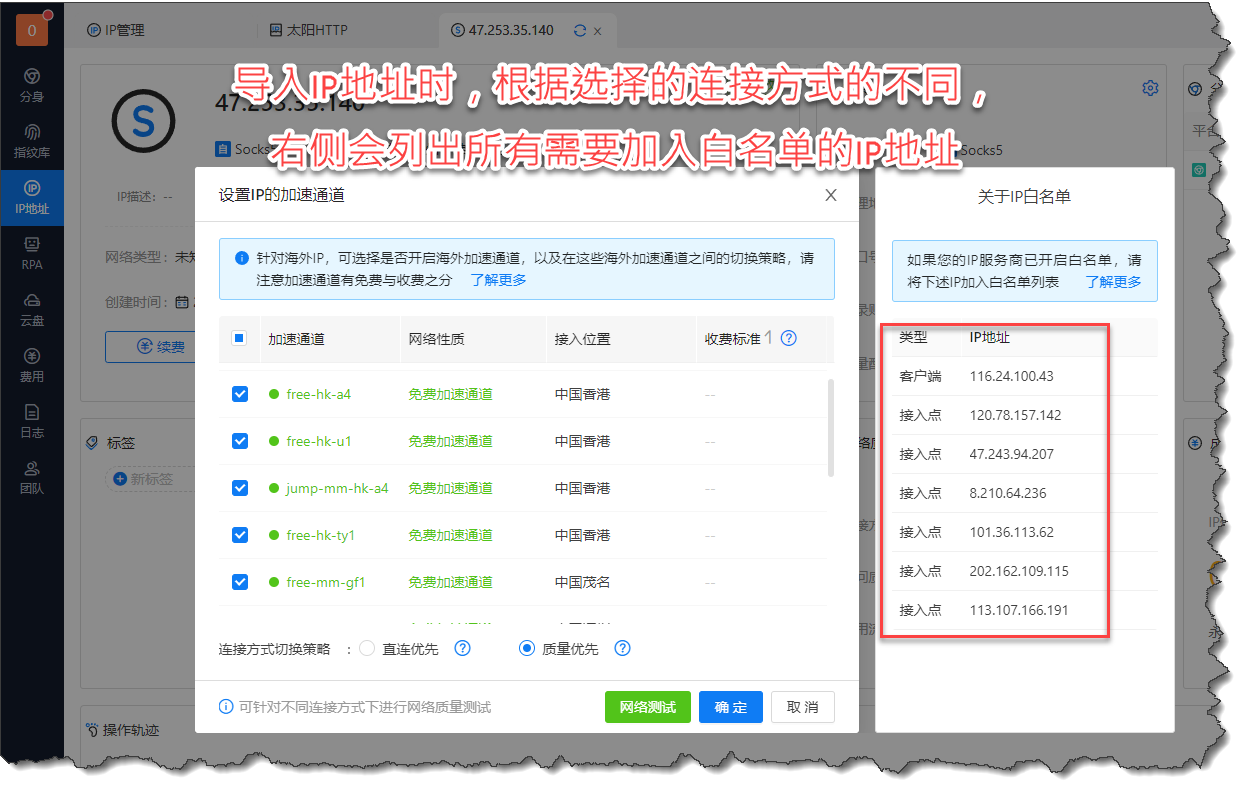This screenshot has height=797, width=1252.
Task: Switch to the IP管理 tab
Action: 116,30
